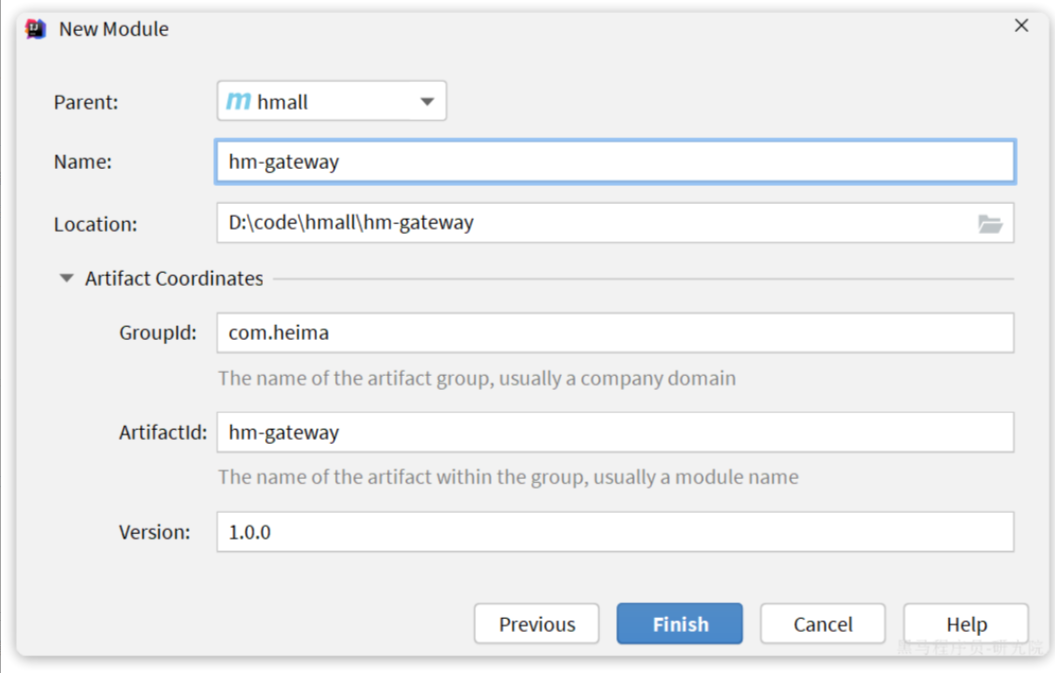The width and height of the screenshot is (1055, 673).
Task: Click the Maven 'm' icon beside hmall
Action: (x=238, y=101)
